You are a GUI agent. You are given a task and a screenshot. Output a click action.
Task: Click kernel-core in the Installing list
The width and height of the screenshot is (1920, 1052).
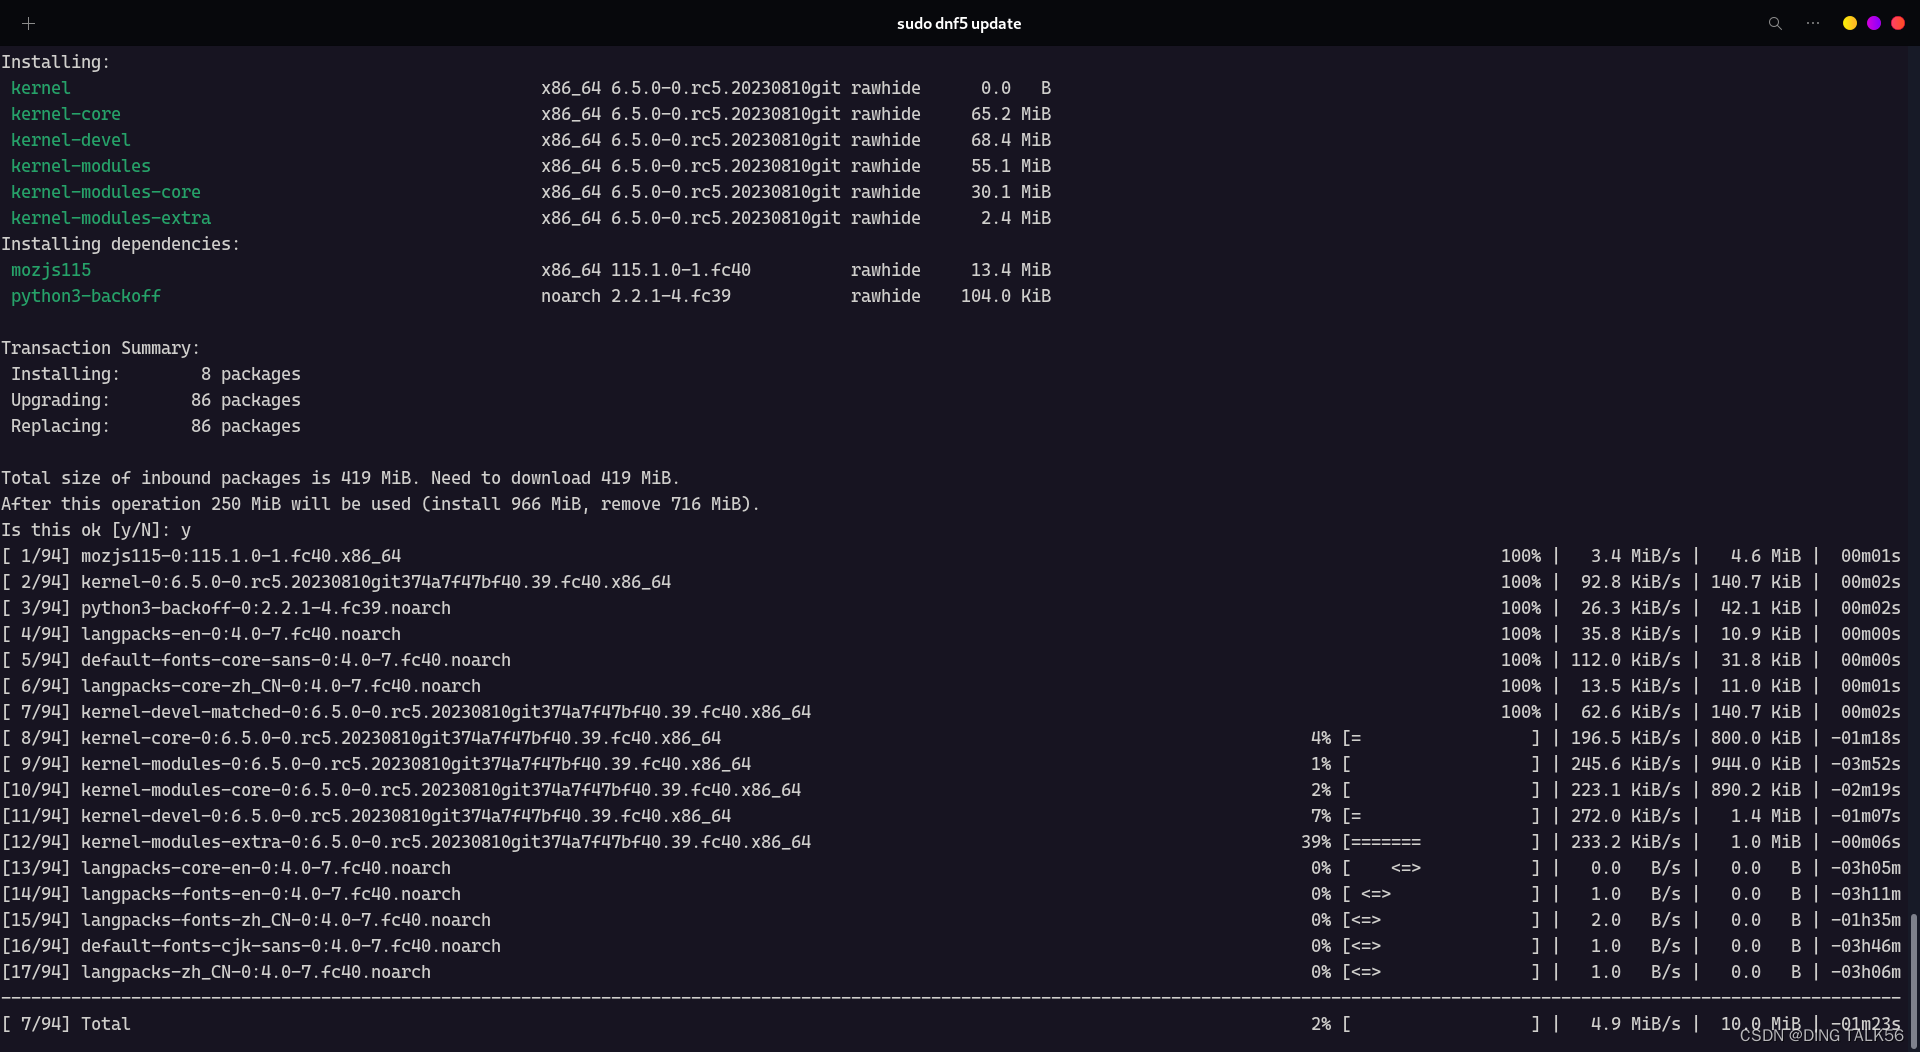pyautogui.click(x=66, y=114)
